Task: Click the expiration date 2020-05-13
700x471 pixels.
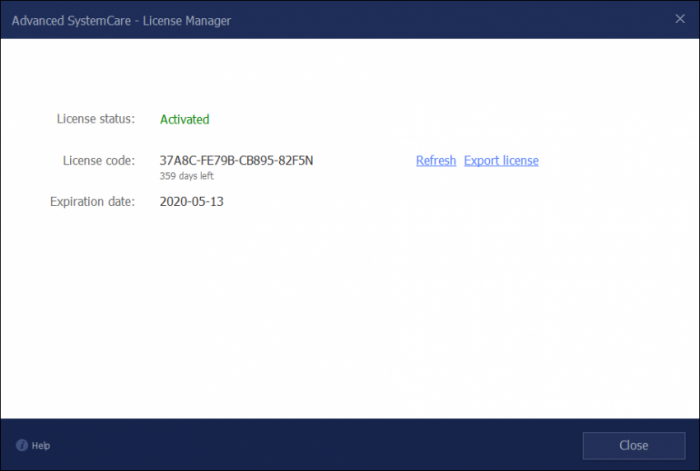Action: tap(192, 201)
